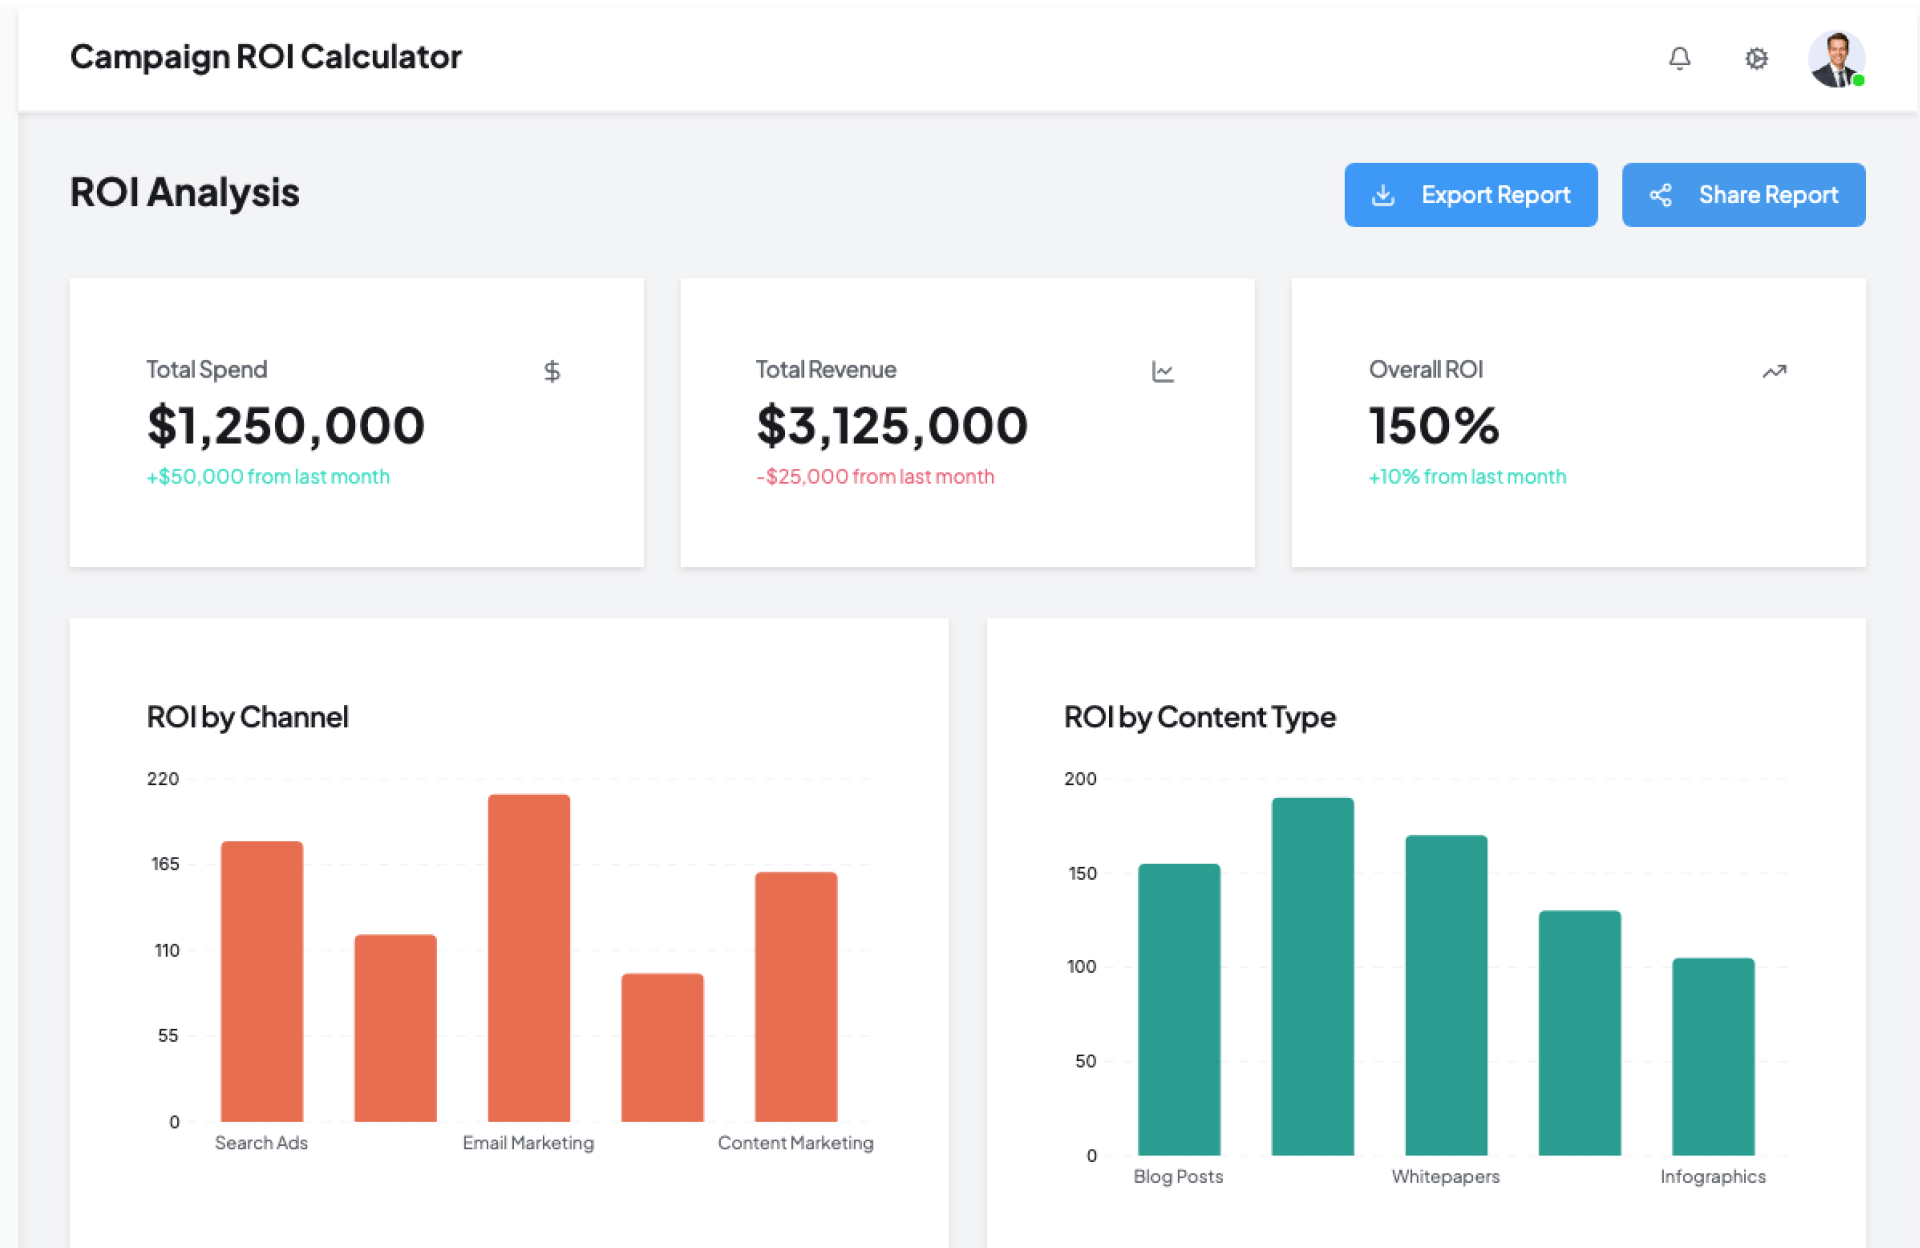Click the Whitepapers teal bar

click(1446, 995)
